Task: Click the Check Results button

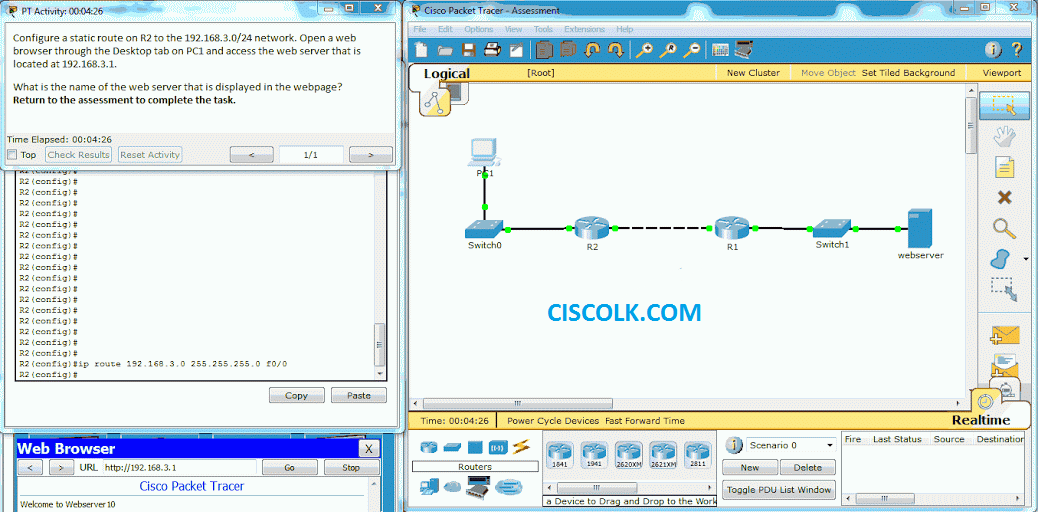Action: tap(79, 154)
